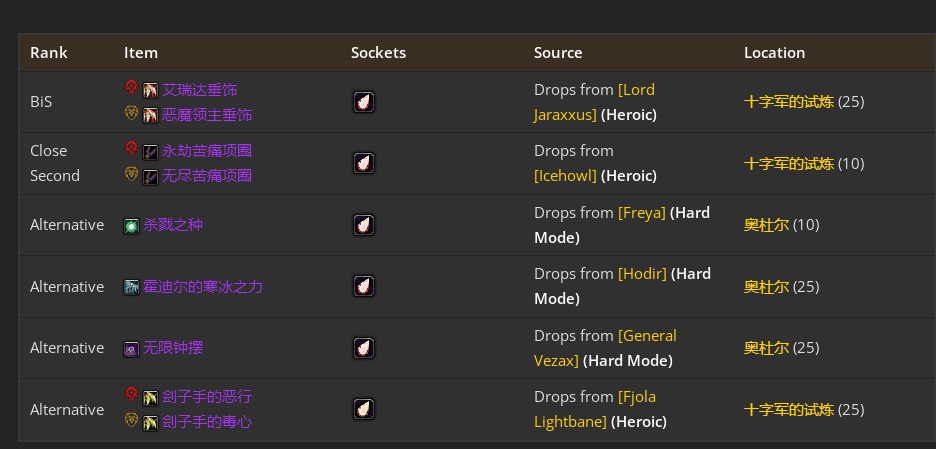The image size is (936, 449).
Task: Click the 恶魔领主垂饰 item icon
Action: pos(150,115)
